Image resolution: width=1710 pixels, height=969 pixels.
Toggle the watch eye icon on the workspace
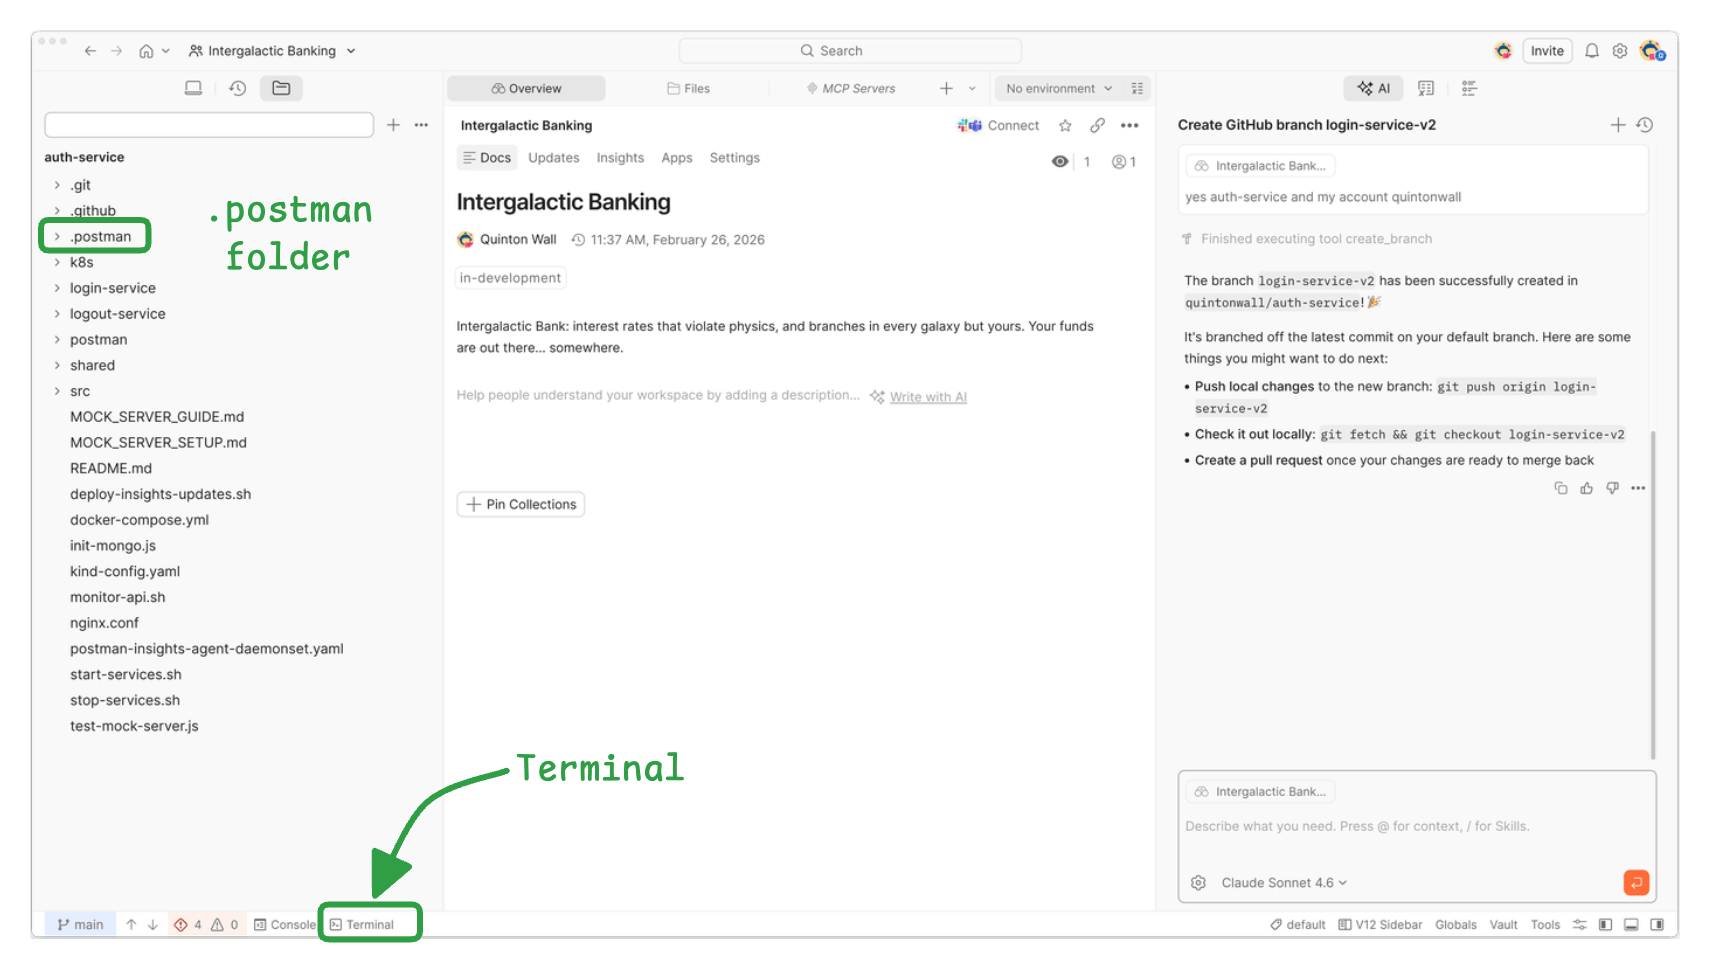[x=1060, y=162]
